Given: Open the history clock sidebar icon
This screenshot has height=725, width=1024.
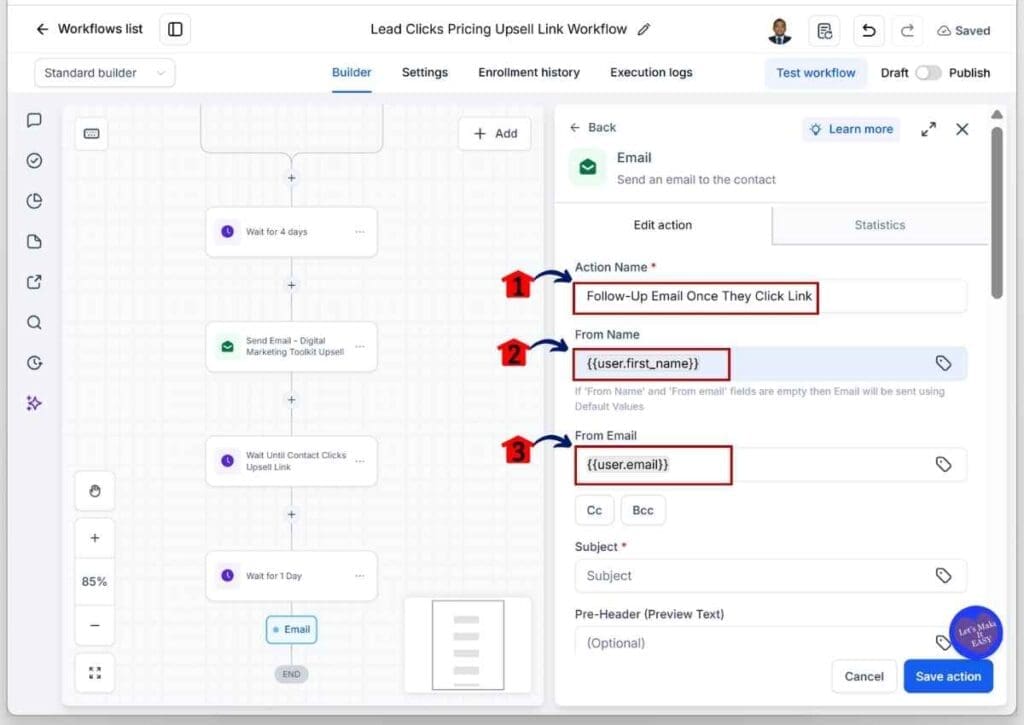Looking at the screenshot, I should tap(35, 363).
